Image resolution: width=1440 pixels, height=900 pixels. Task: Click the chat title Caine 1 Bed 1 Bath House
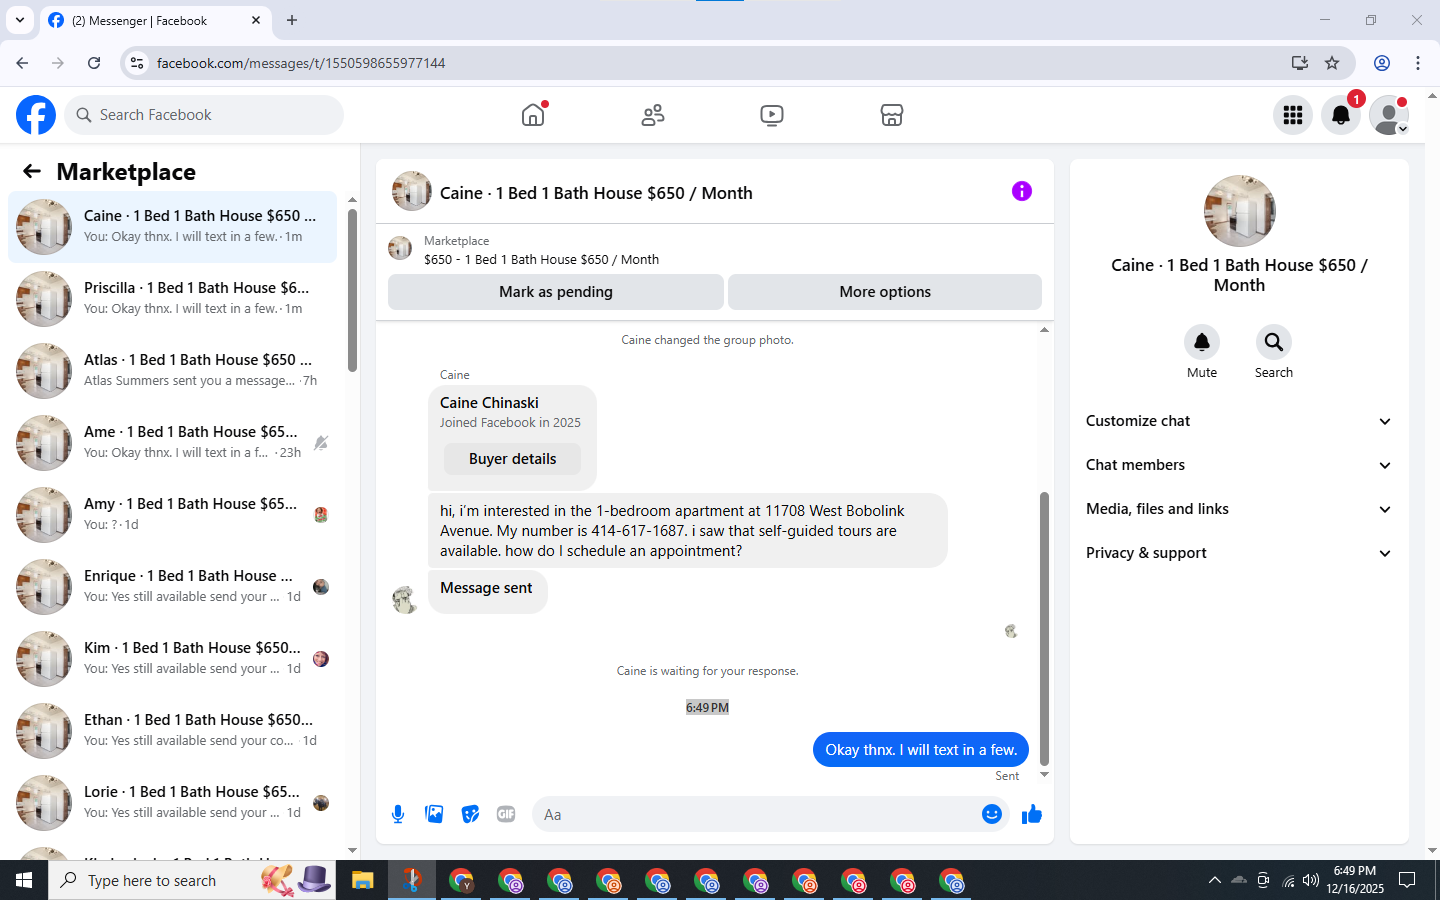596,193
